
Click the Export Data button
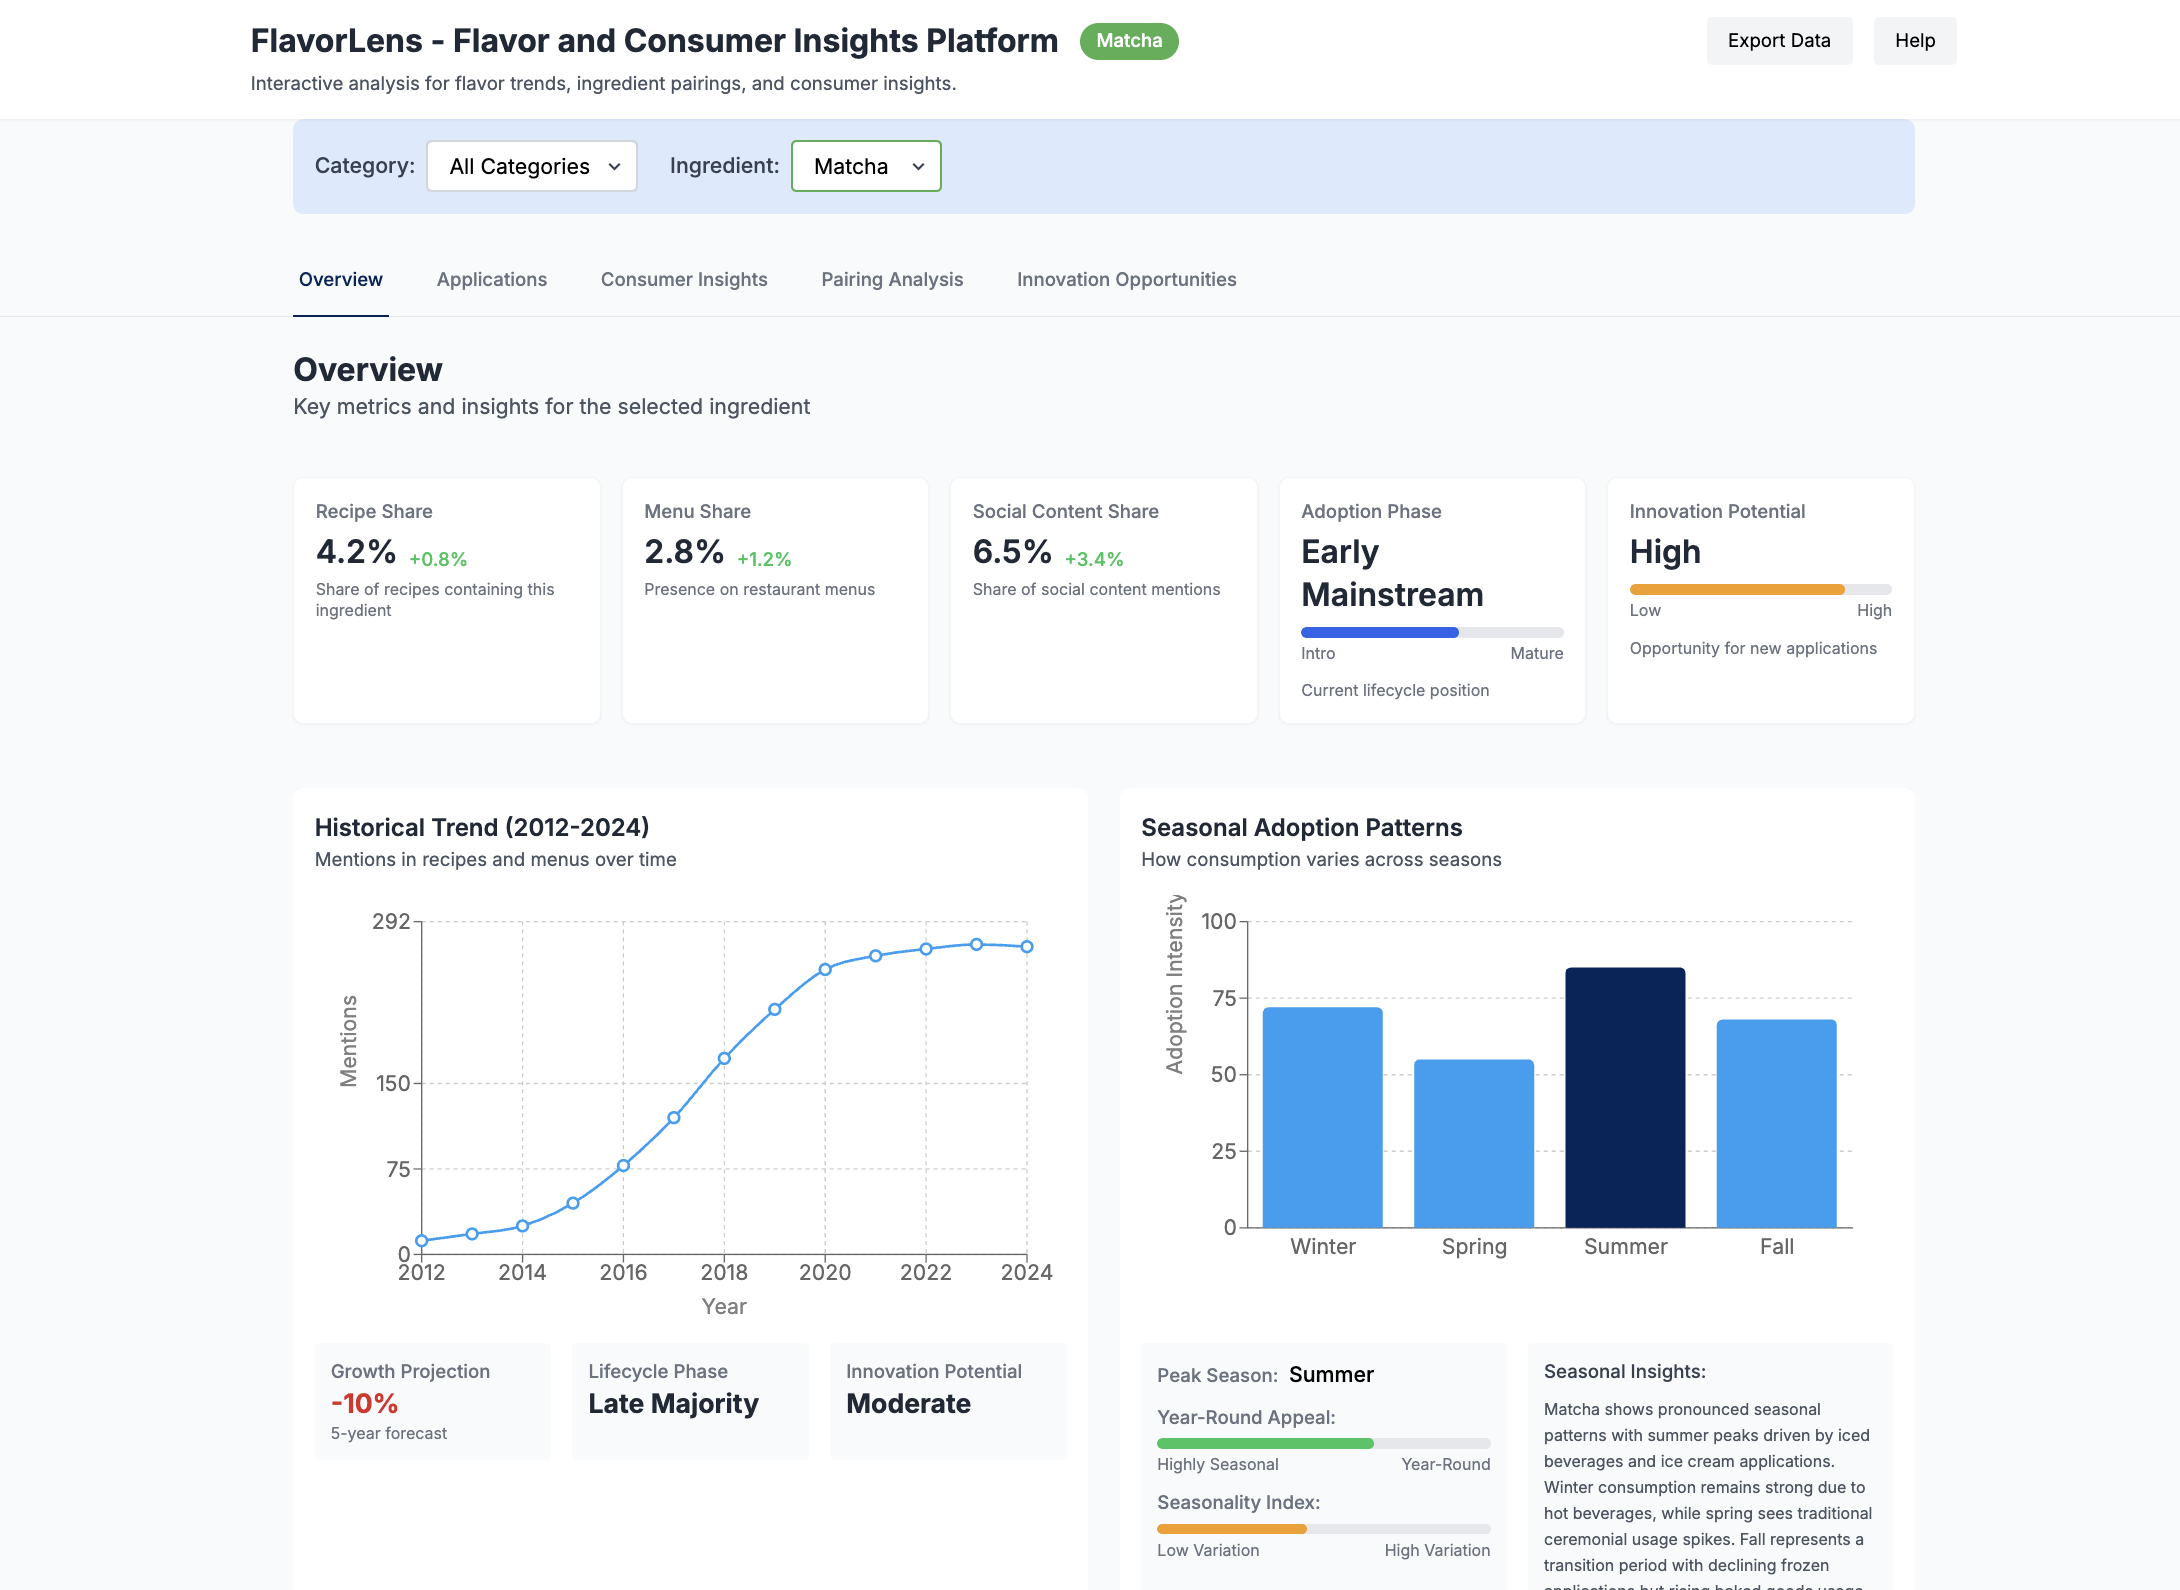coord(1779,41)
